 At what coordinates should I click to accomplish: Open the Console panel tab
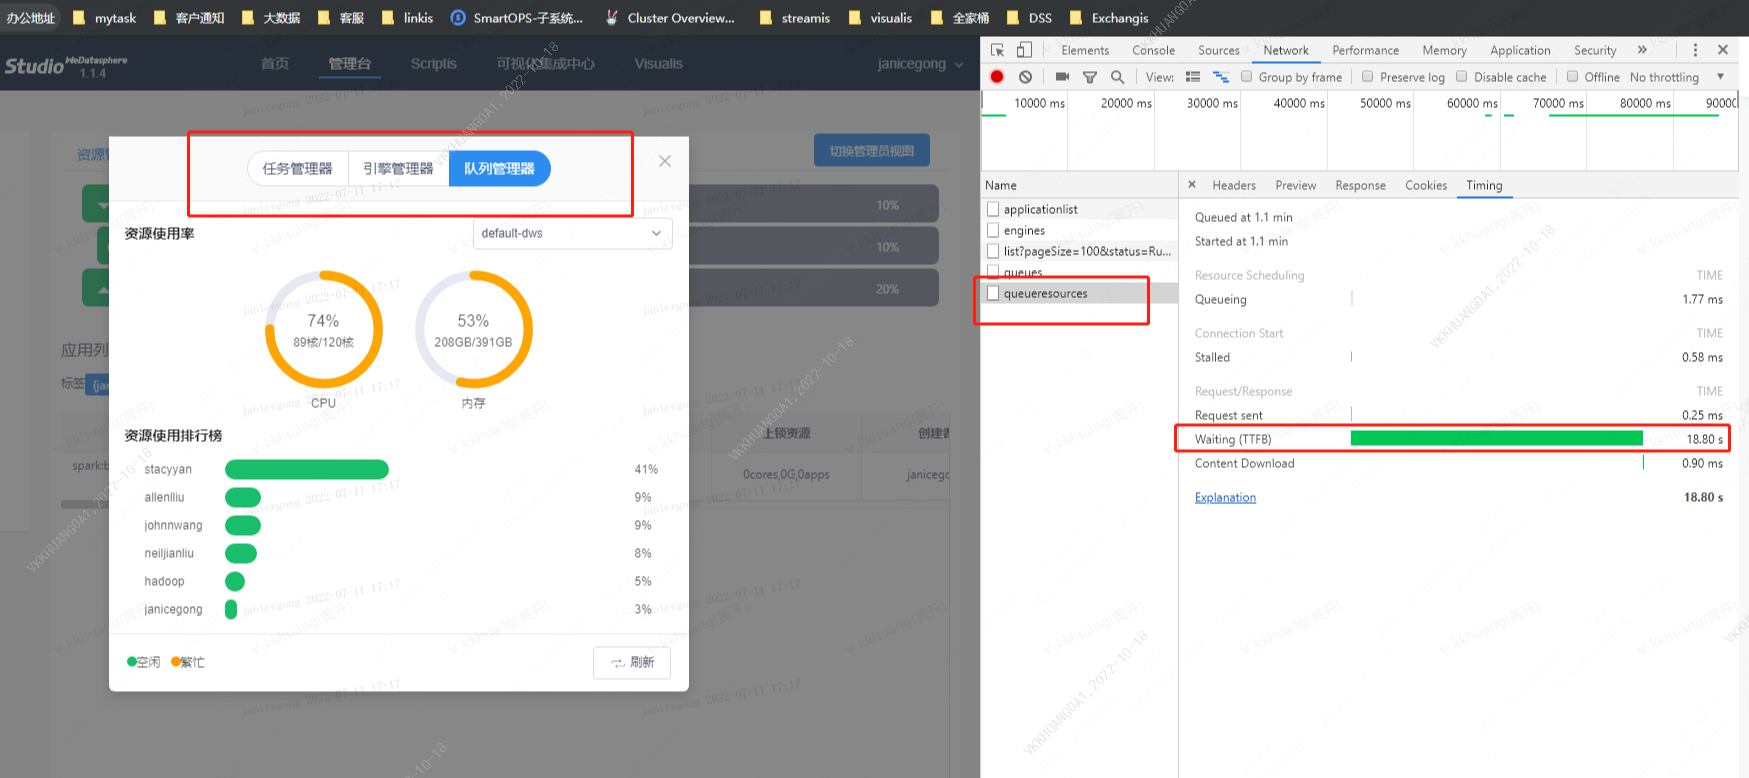click(1153, 50)
